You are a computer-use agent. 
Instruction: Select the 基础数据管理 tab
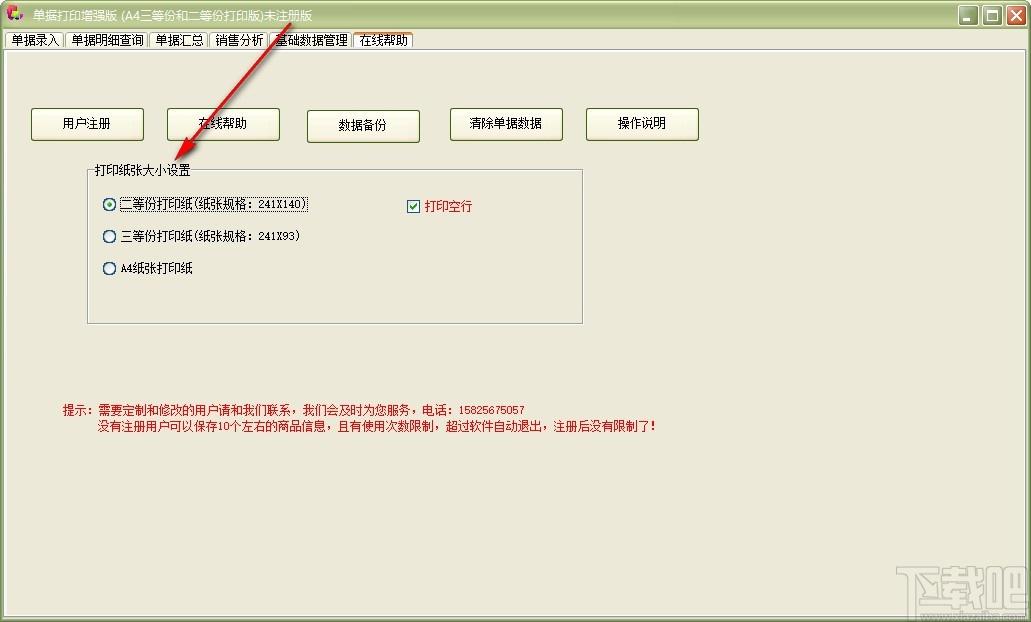pos(311,40)
